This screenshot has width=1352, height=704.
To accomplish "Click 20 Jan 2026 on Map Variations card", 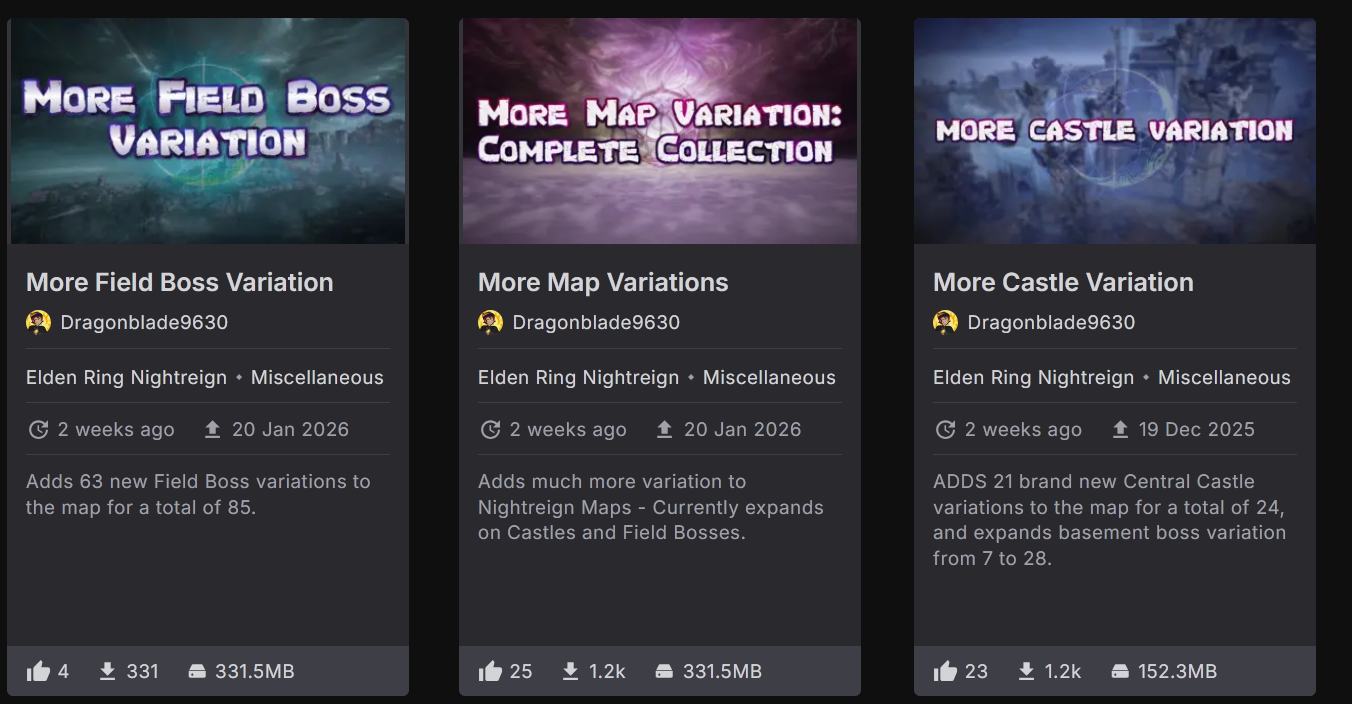I will tap(742, 429).
